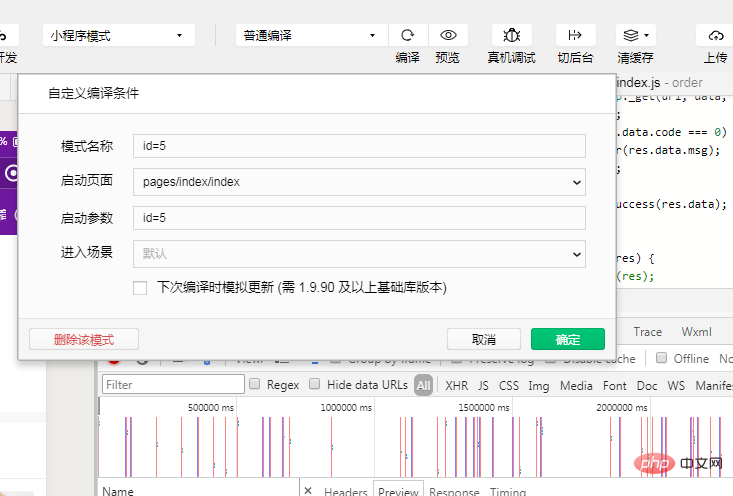
Task: Open the 小程序模式 mode dropdown
Action: [118, 35]
